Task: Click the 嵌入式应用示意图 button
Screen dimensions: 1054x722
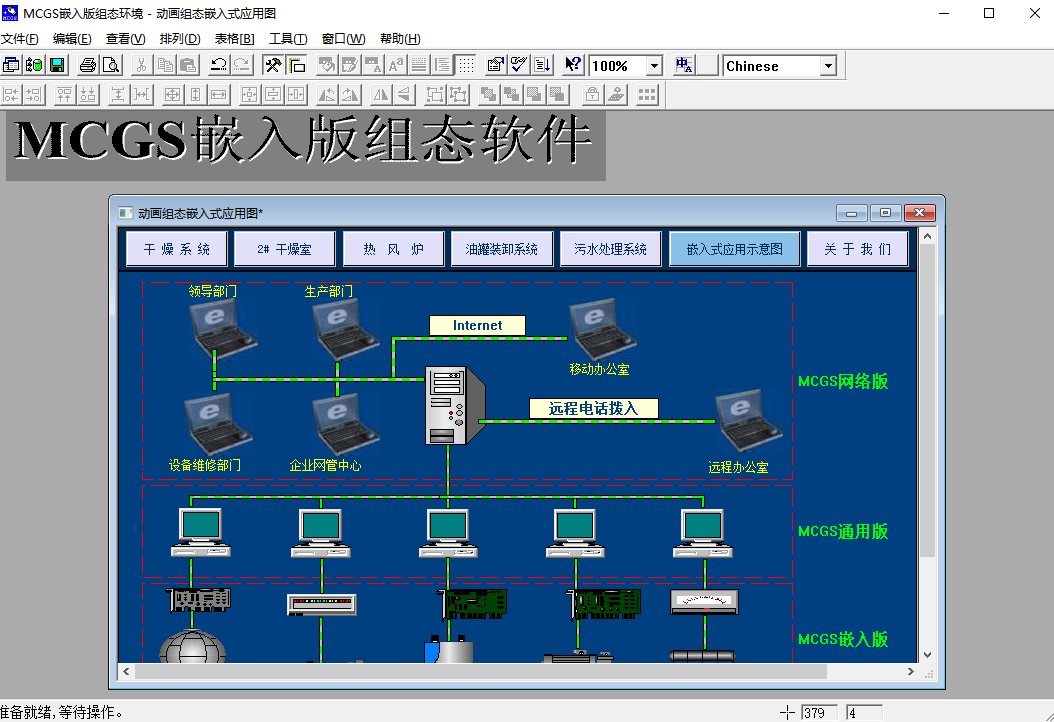Action: [735, 249]
